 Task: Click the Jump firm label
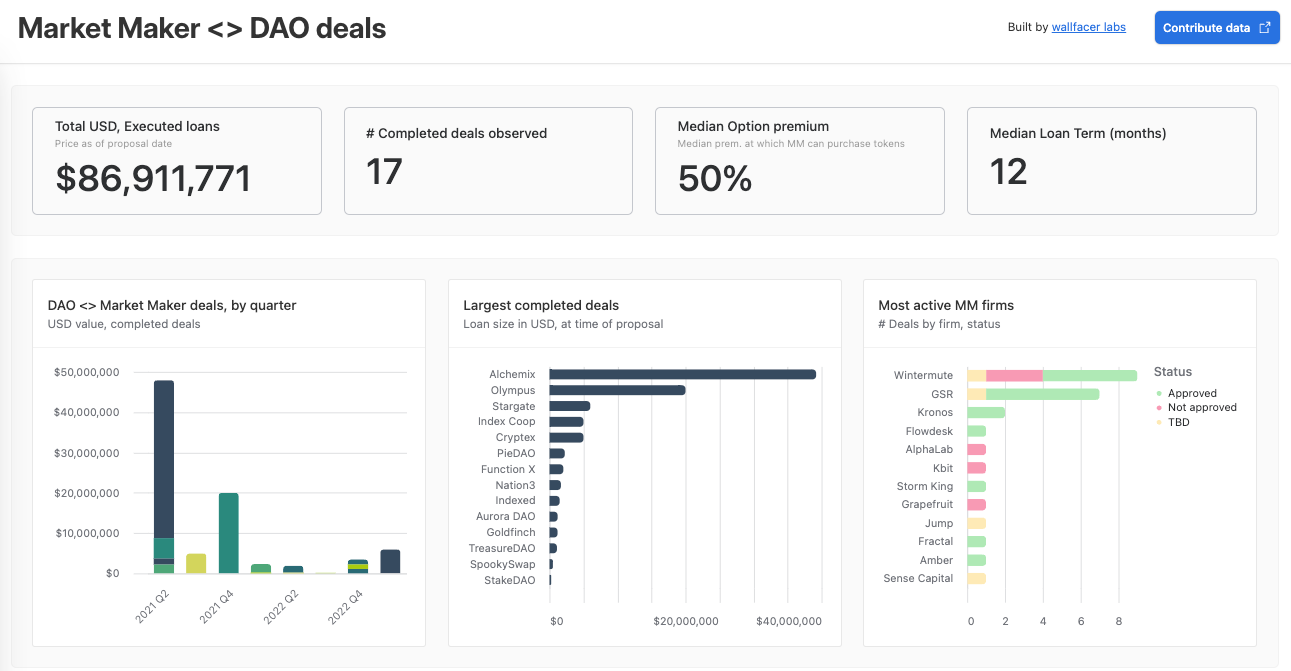point(939,523)
